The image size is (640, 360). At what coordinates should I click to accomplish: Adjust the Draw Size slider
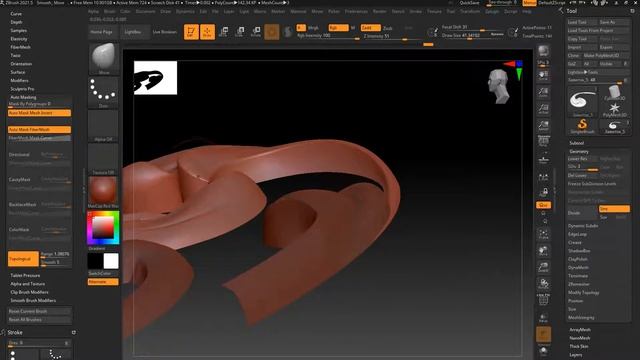[x=473, y=36]
